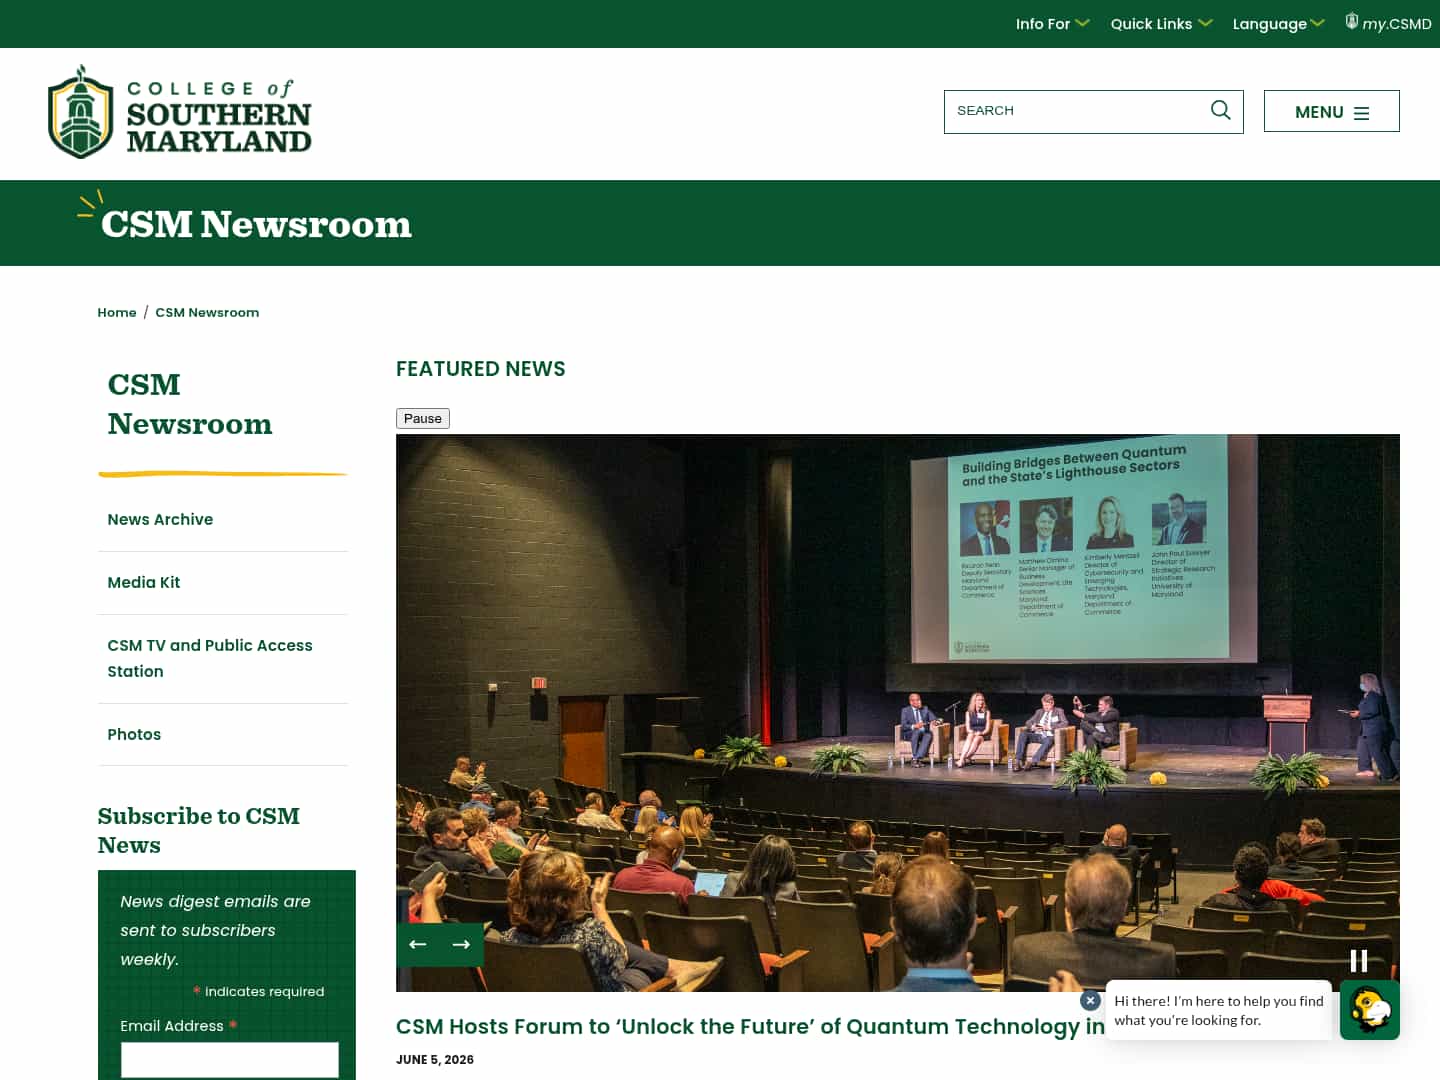Open the Language dropdown
Screen dimensions: 1440x1080
(x=1278, y=24)
